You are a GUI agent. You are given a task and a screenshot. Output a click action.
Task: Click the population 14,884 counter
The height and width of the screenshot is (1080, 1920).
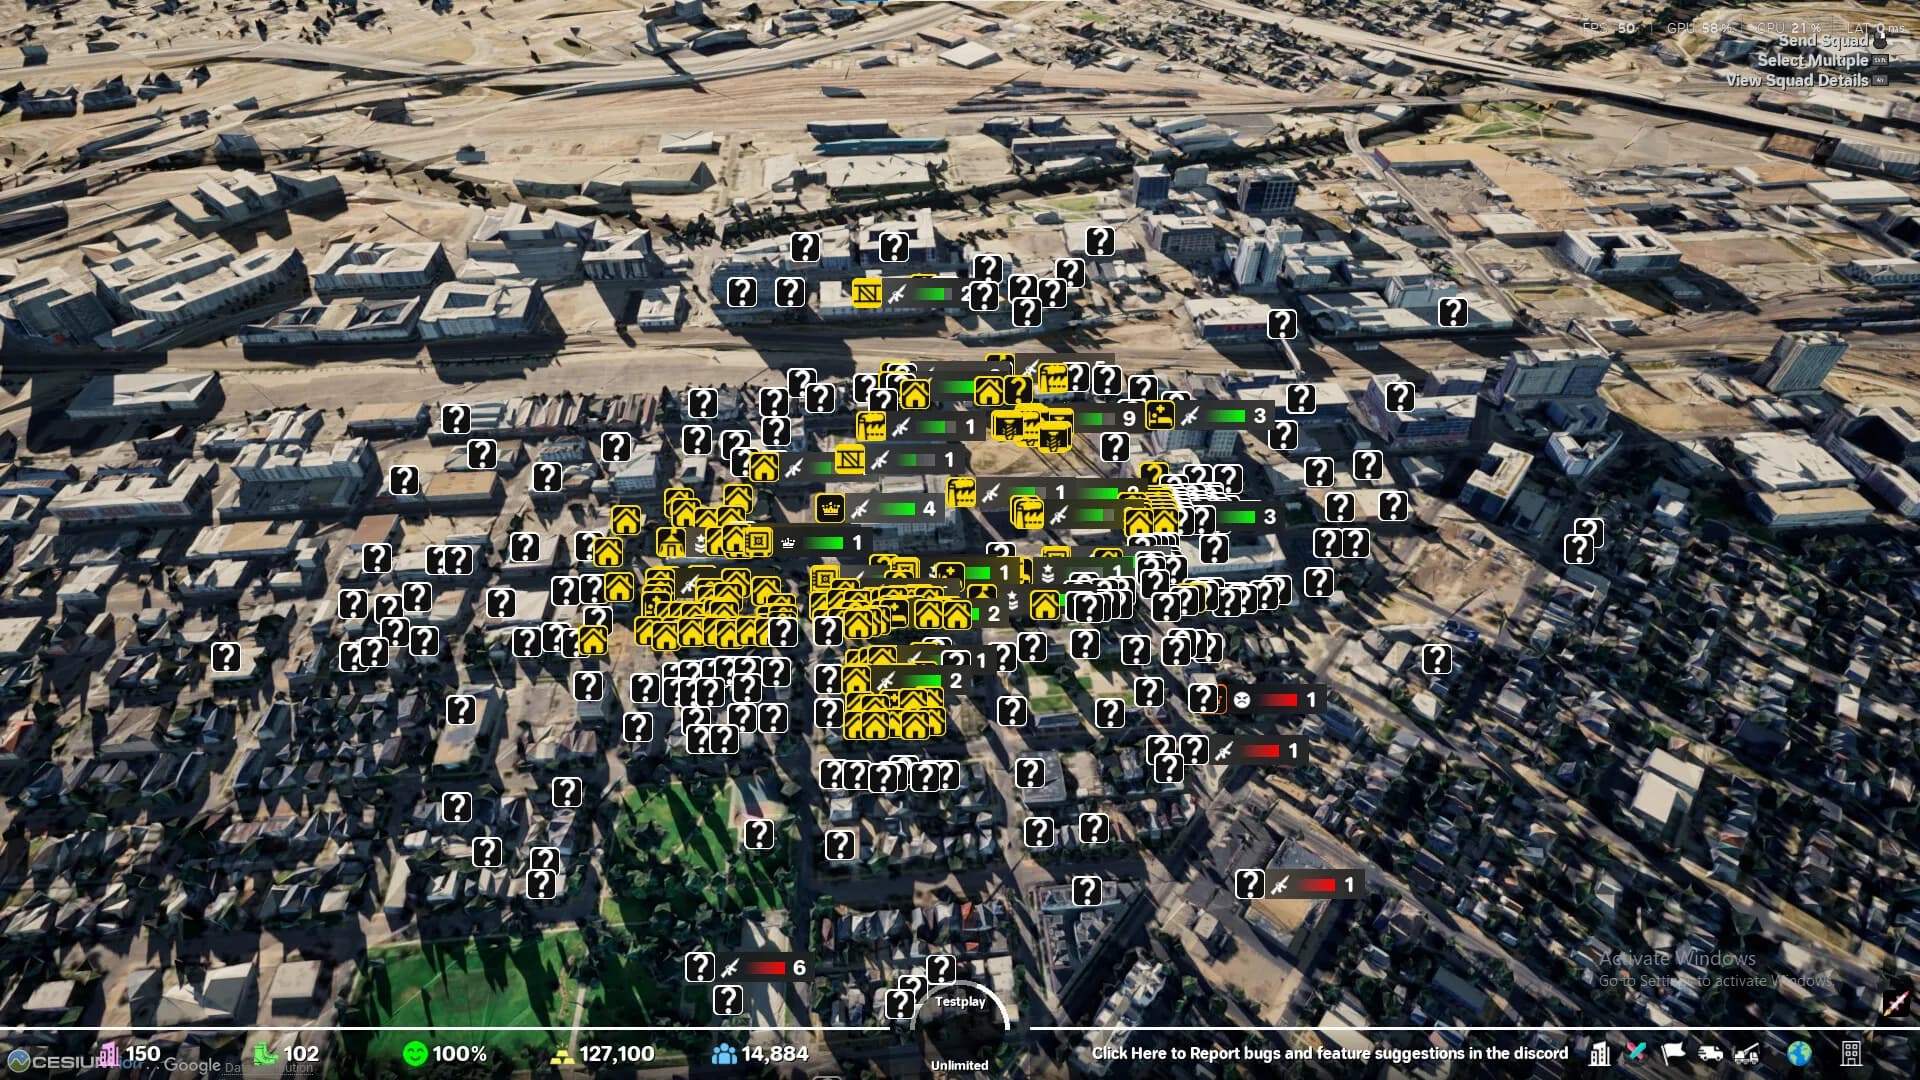760,1053
